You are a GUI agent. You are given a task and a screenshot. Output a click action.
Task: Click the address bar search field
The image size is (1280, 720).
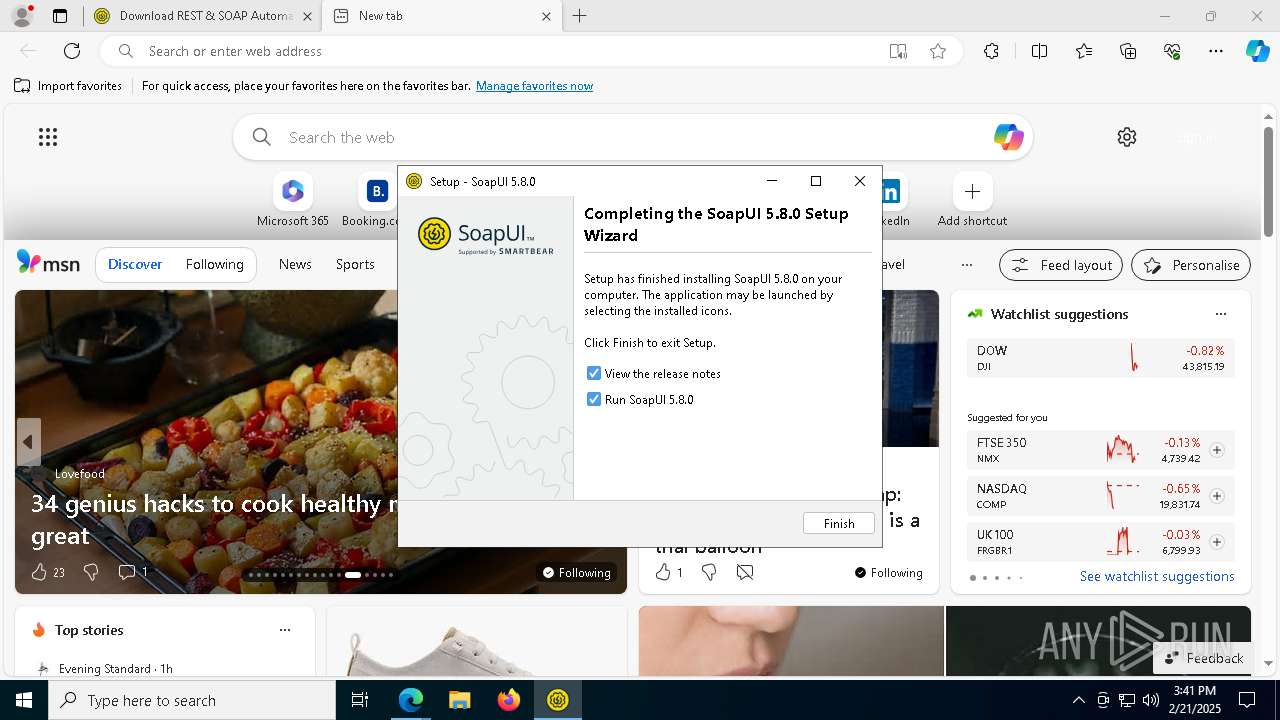(x=510, y=51)
